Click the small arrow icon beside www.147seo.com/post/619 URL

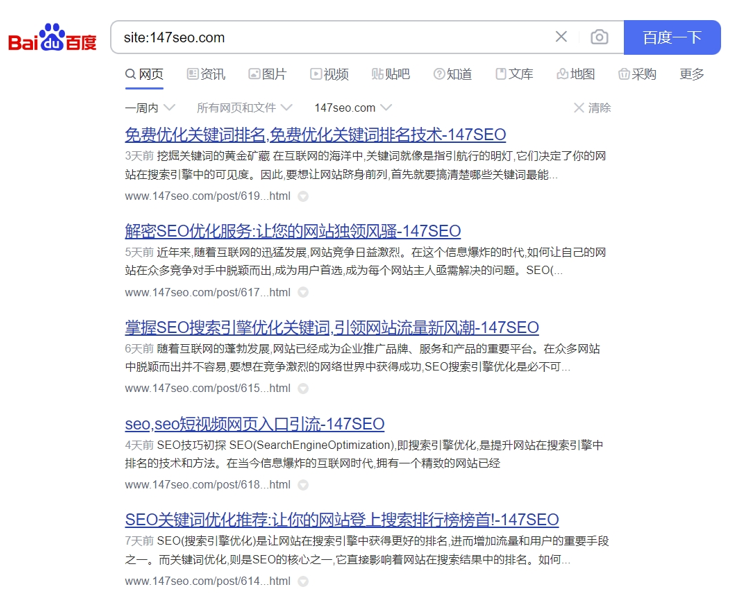303,197
